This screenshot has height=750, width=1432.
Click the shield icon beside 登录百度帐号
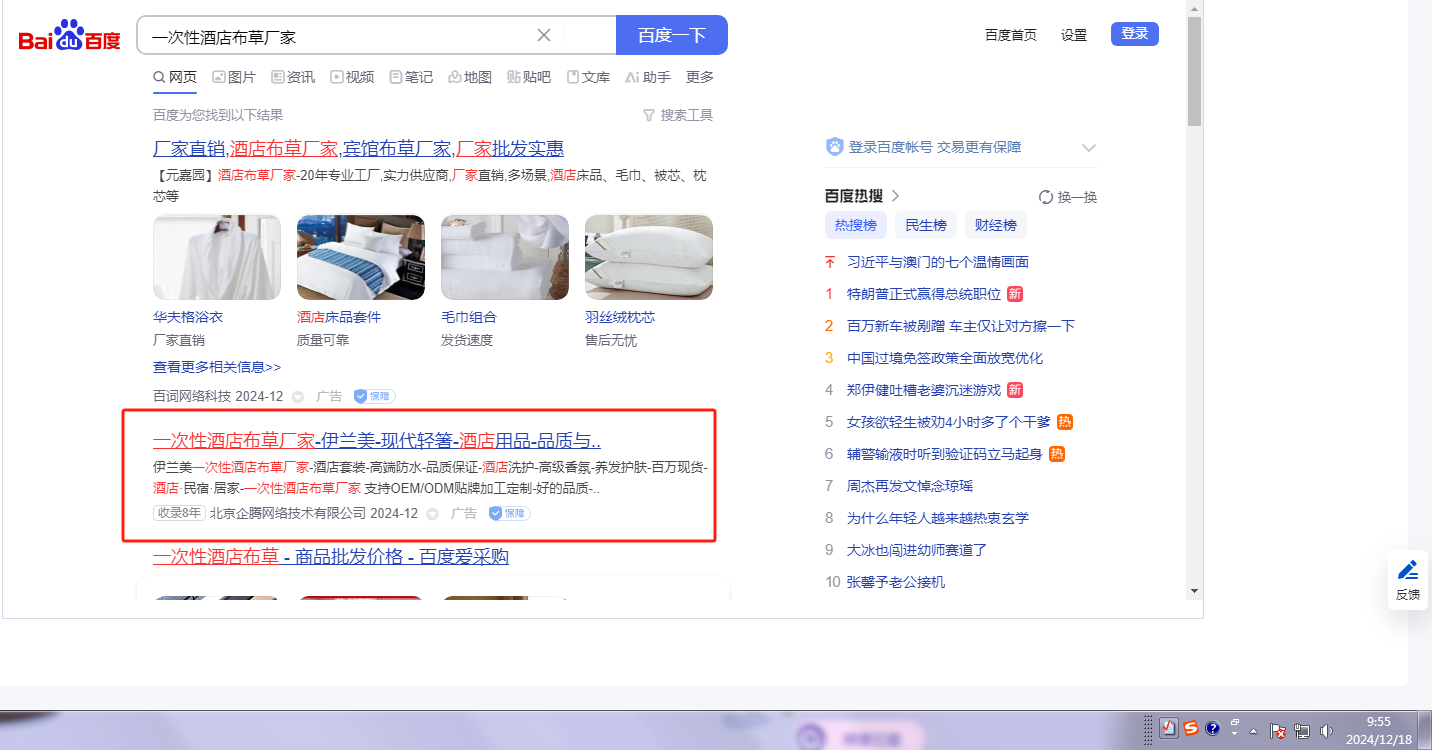point(835,147)
